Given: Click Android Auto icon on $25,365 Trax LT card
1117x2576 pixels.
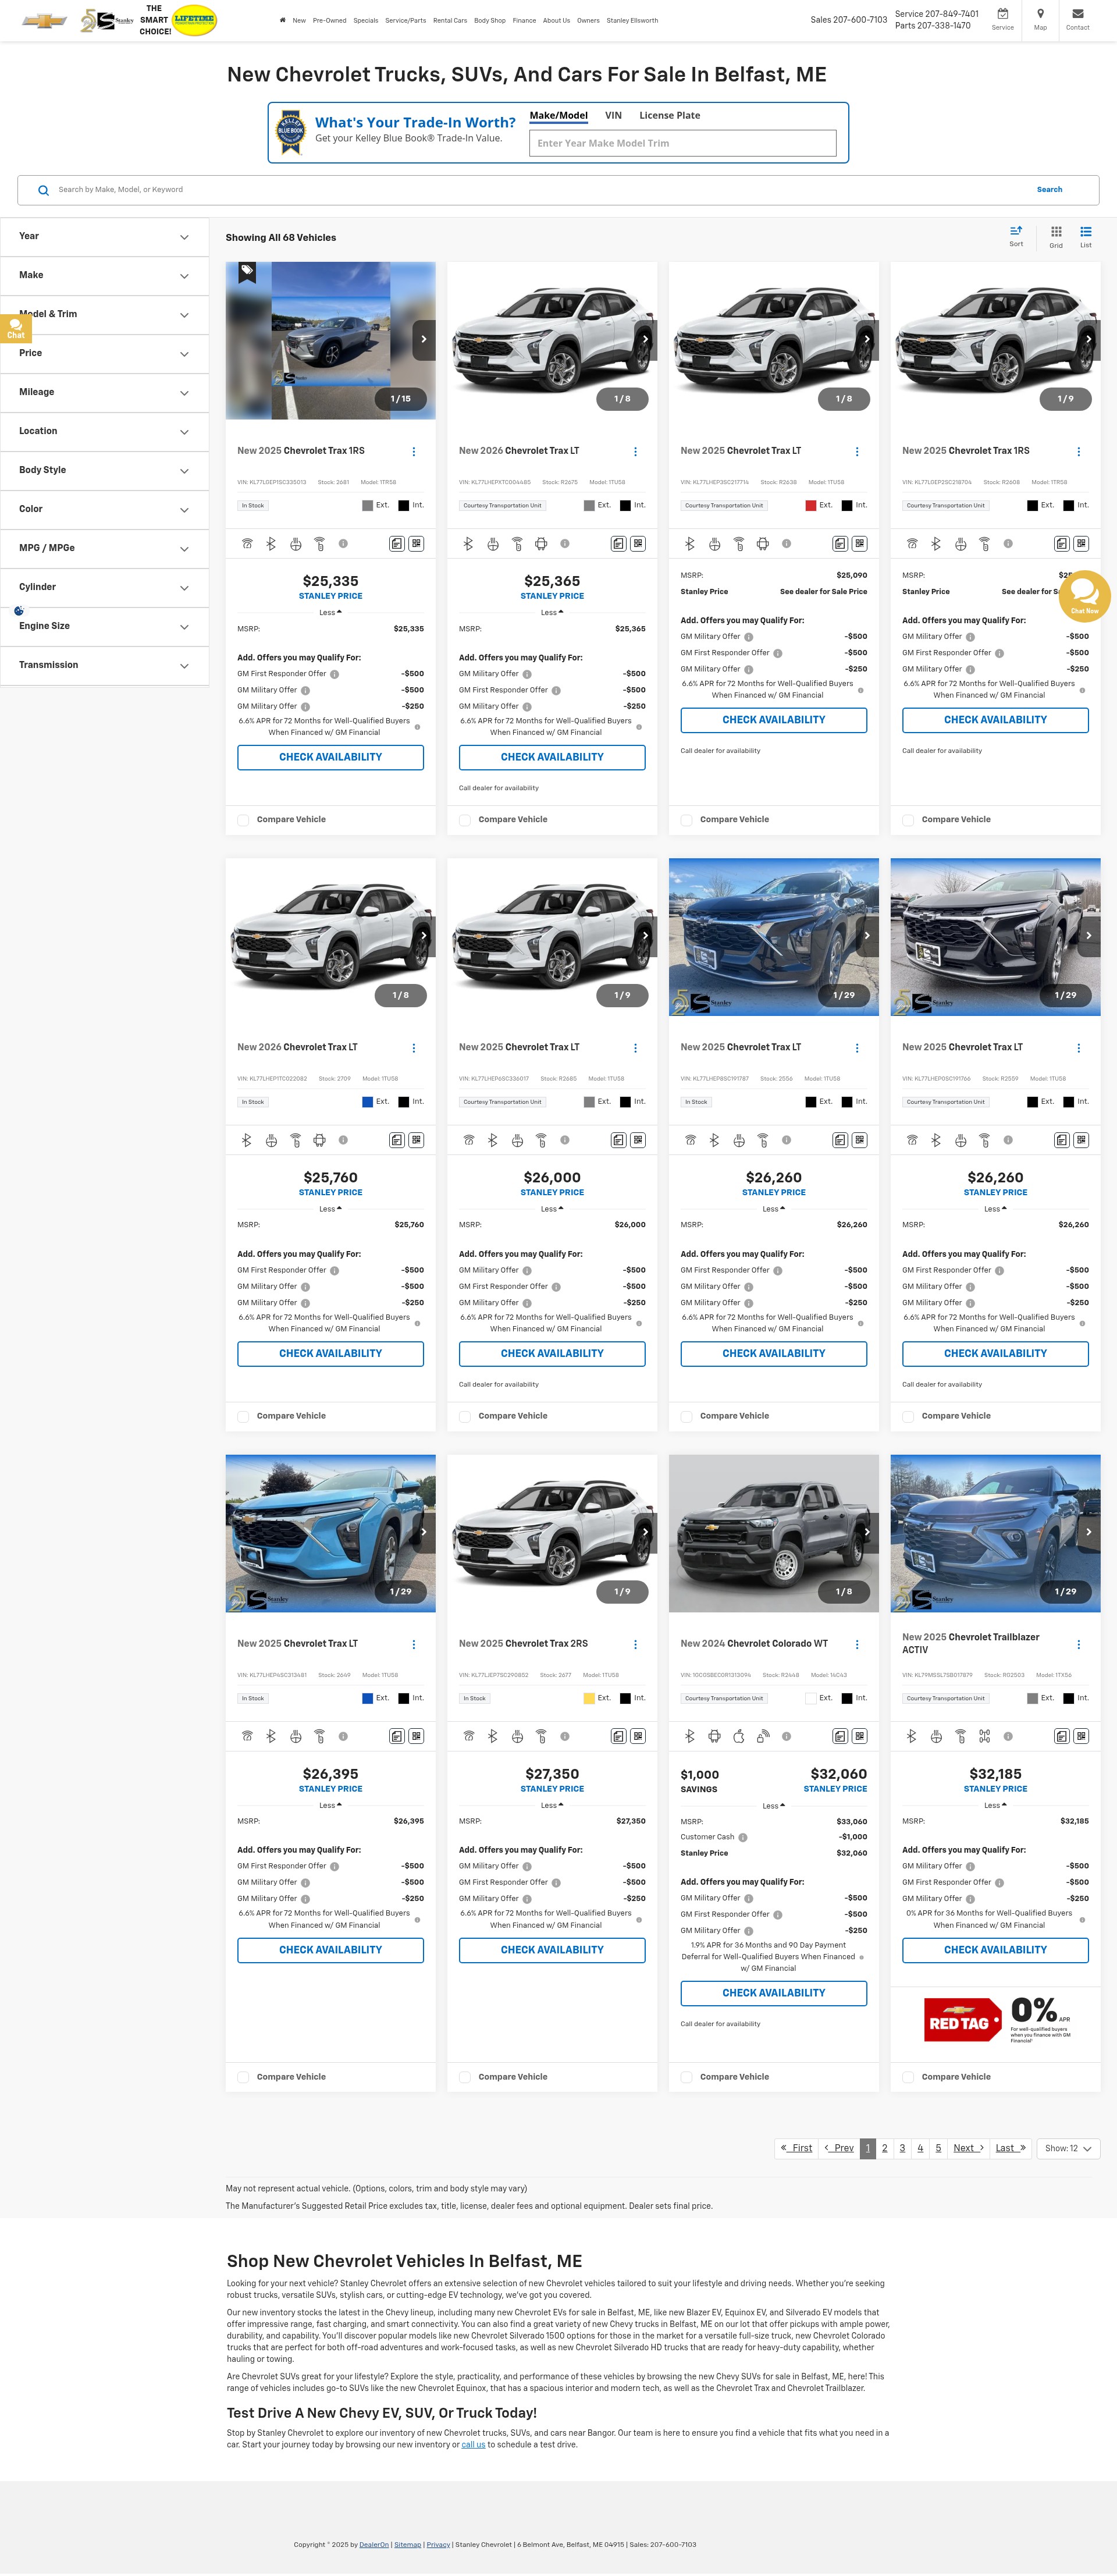Looking at the screenshot, I should (541, 544).
